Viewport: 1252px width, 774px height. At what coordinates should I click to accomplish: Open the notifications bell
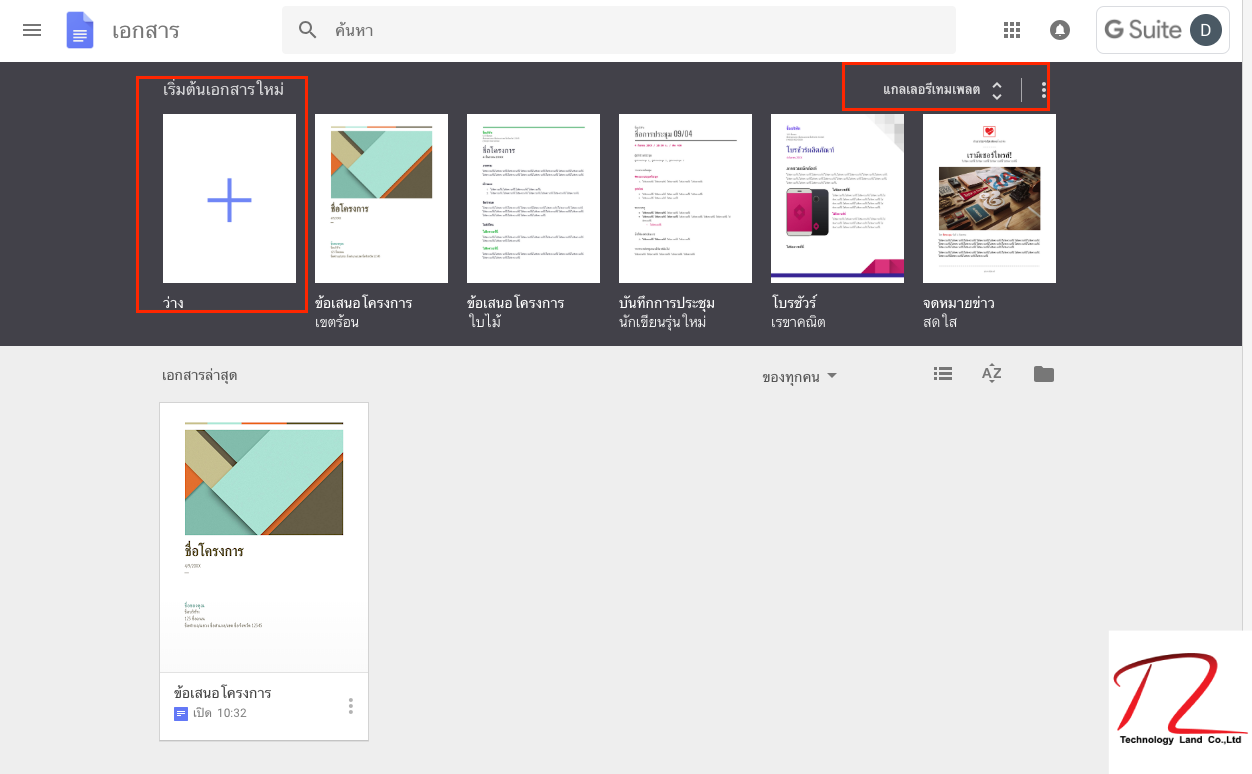[x=1059, y=30]
